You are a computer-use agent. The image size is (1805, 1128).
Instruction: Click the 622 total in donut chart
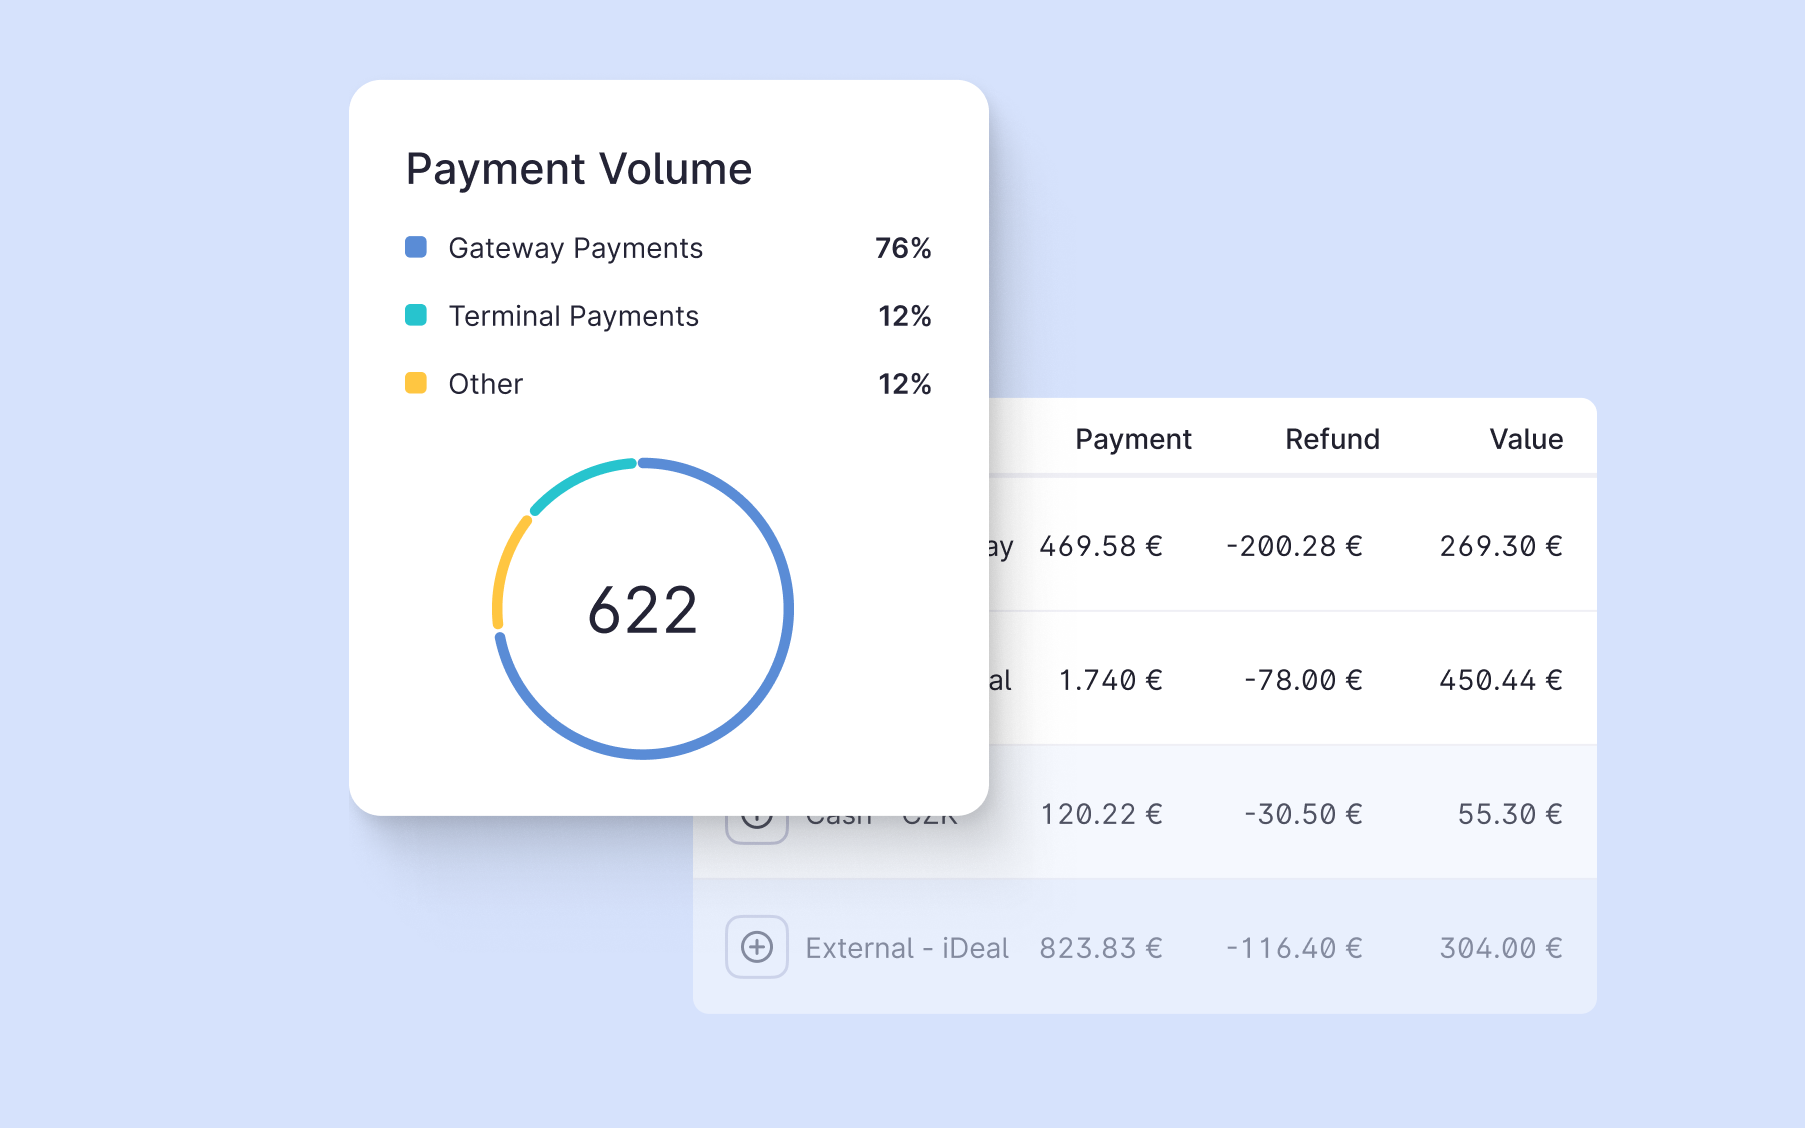click(x=643, y=610)
